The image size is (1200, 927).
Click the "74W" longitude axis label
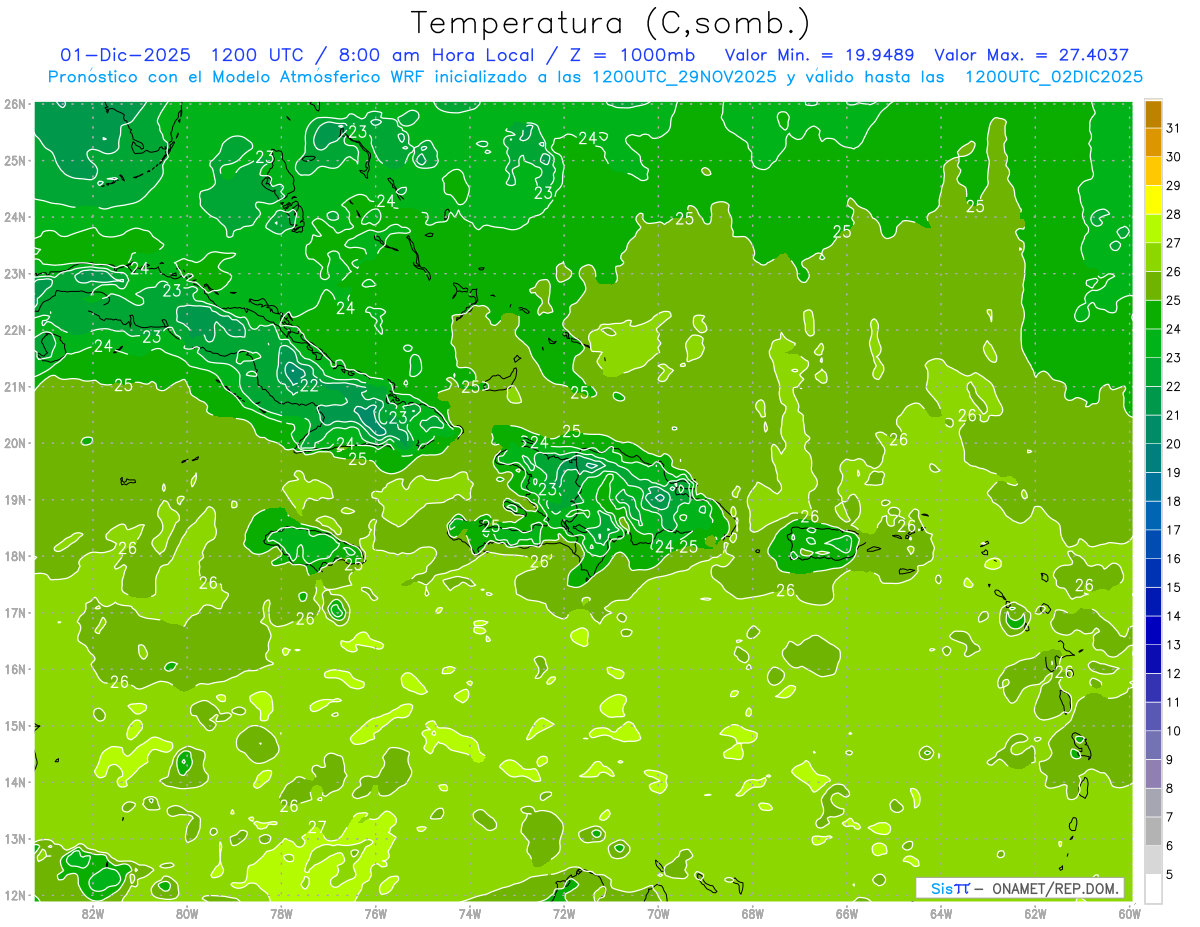tap(470, 912)
